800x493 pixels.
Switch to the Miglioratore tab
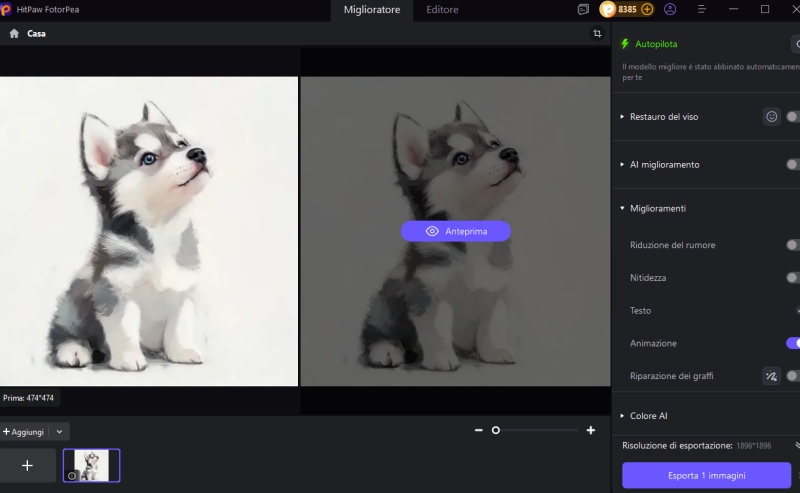(372, 10)
